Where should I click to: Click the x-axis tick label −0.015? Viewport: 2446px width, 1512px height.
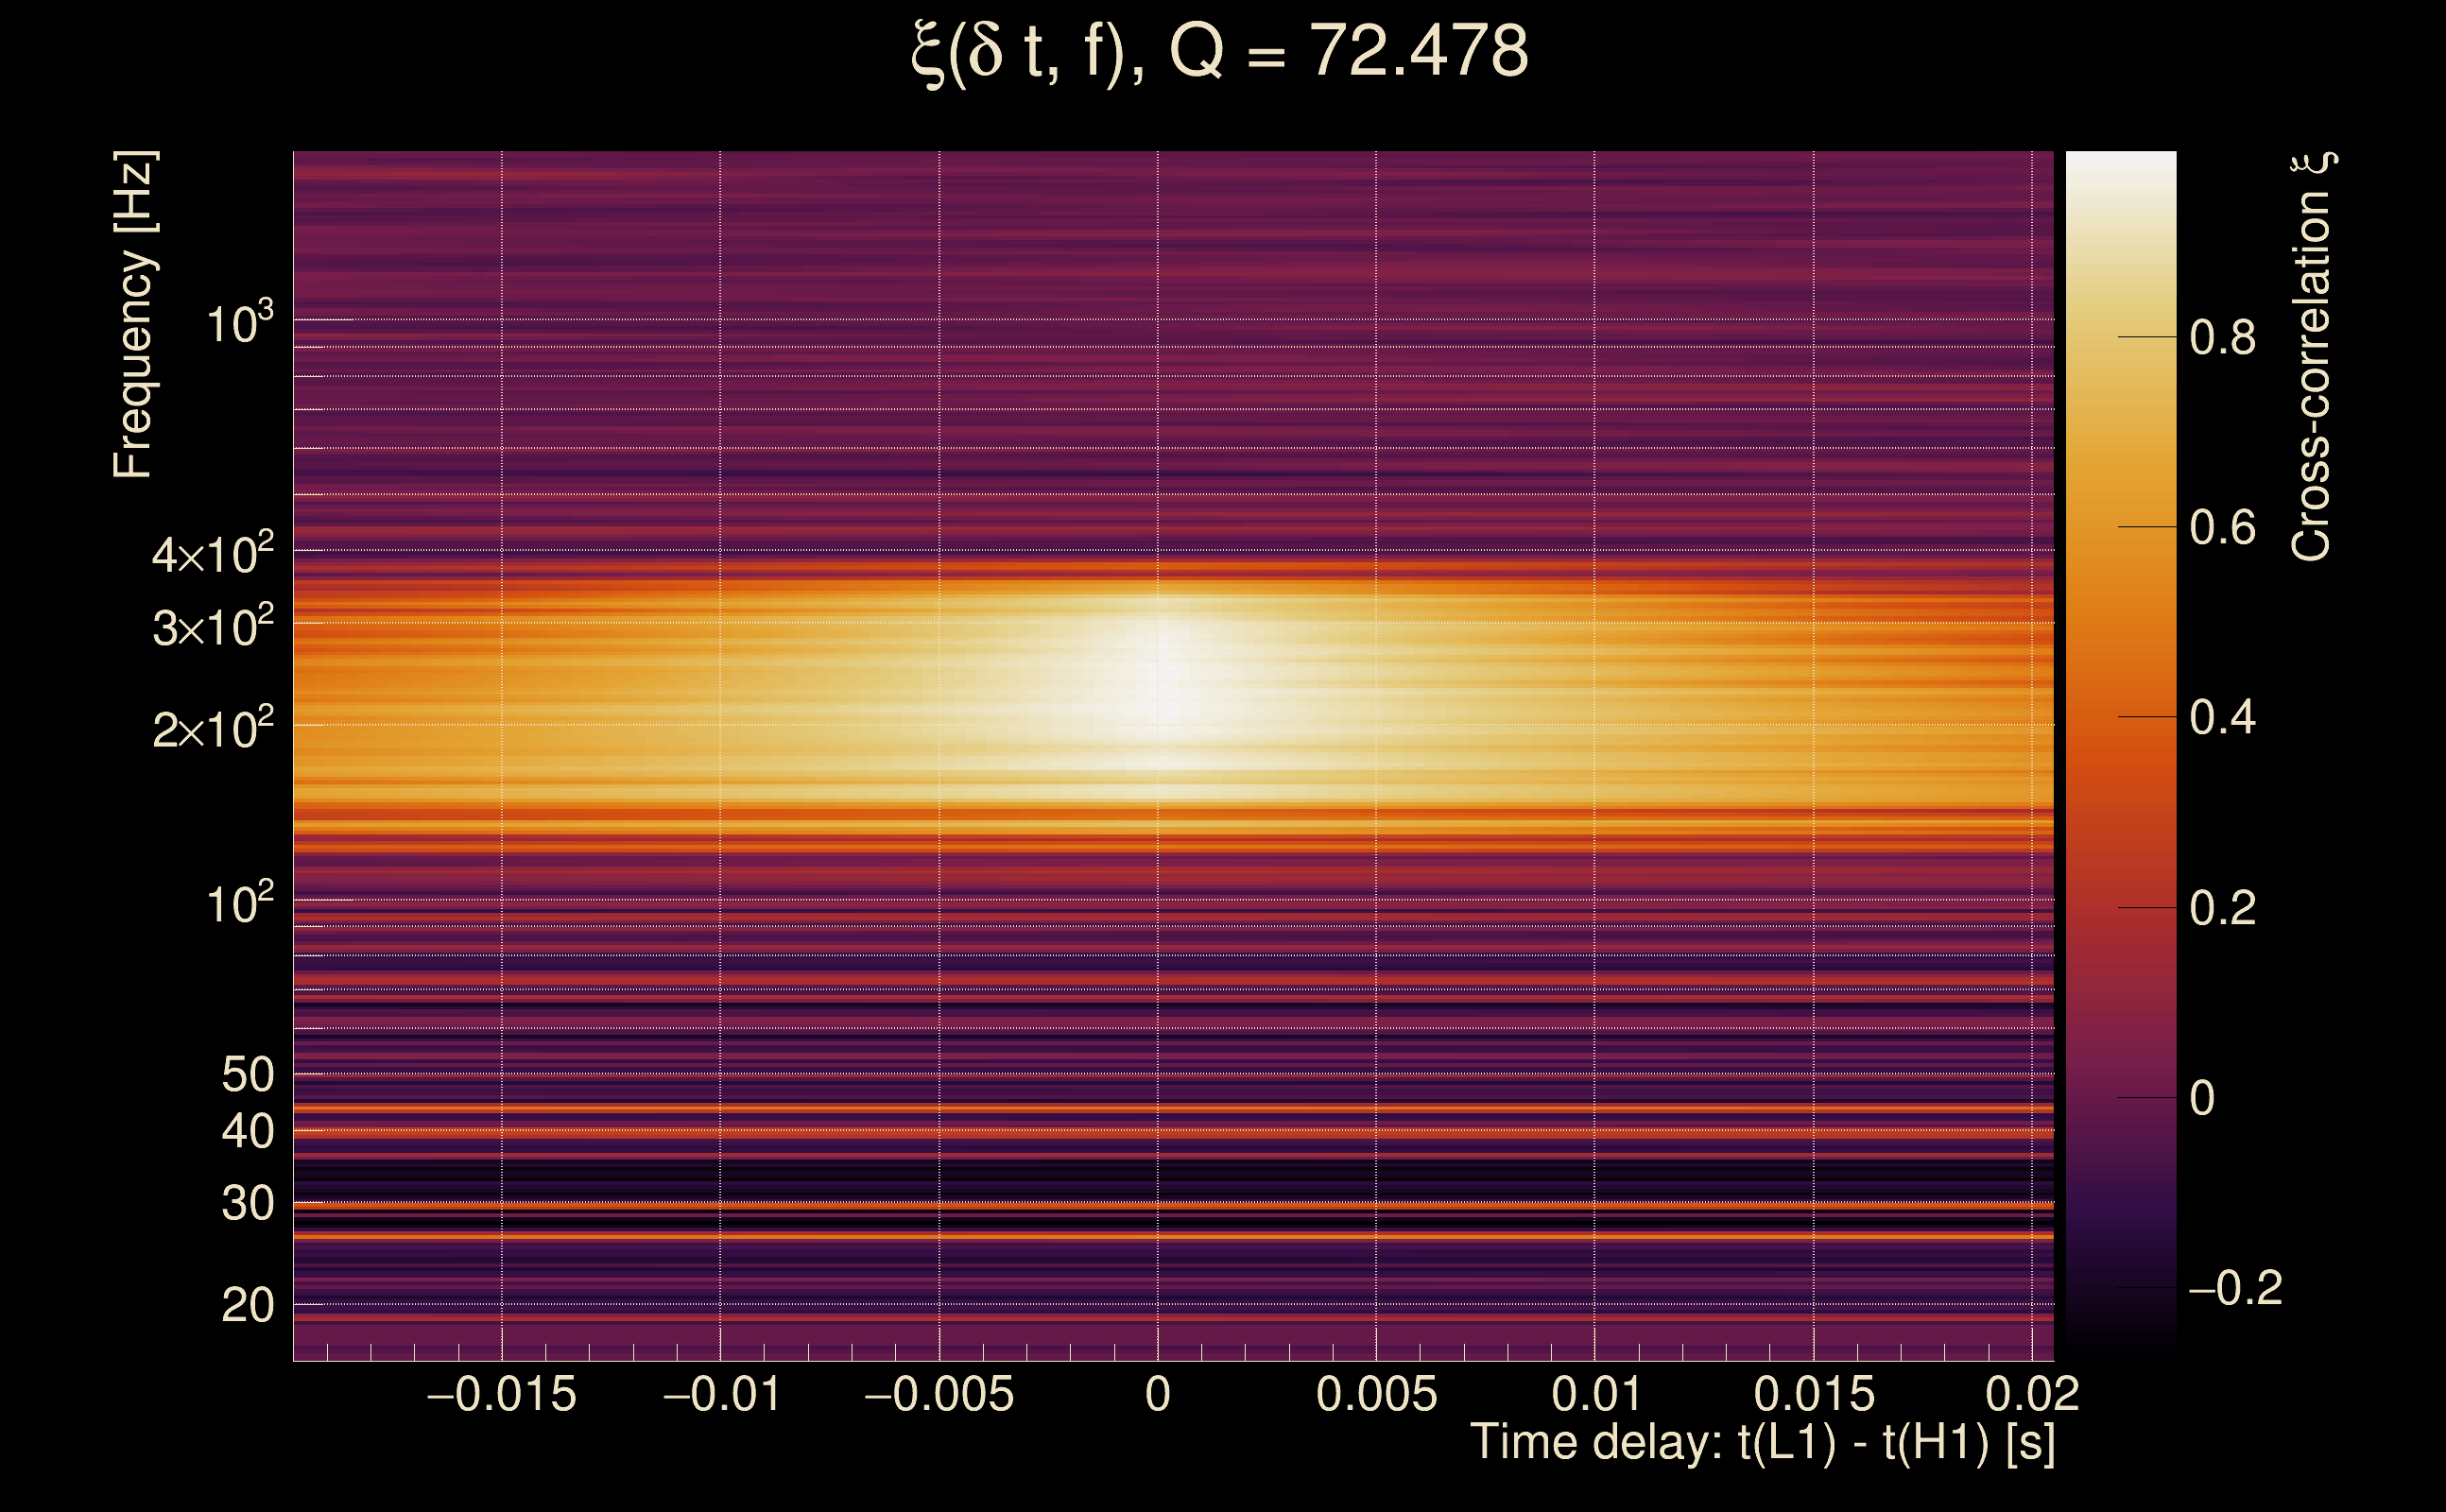point(501,1394)
